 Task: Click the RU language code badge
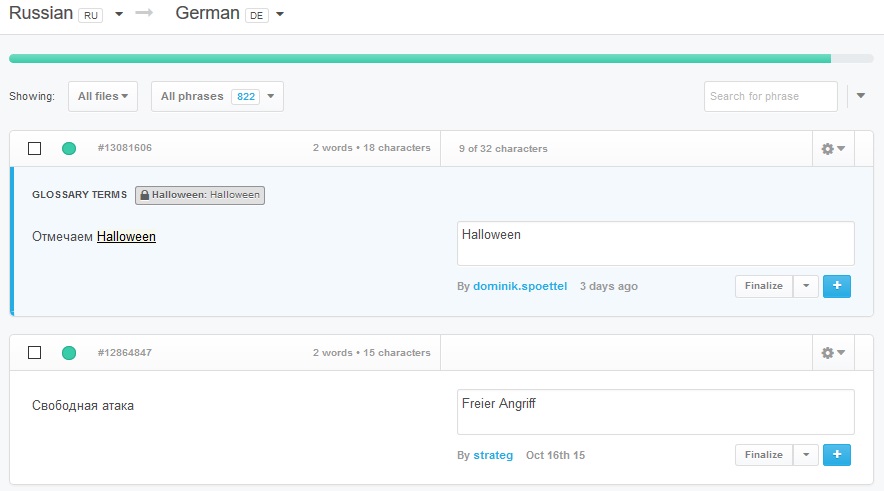91,15
